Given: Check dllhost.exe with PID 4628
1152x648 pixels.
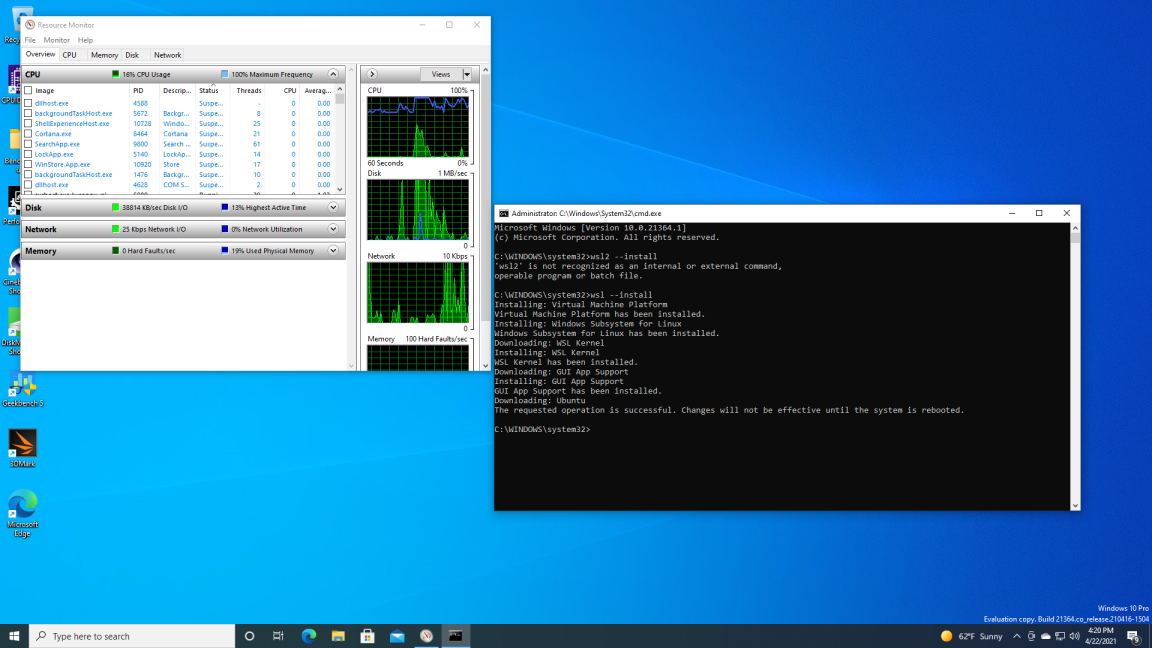Looking at the screenshot, I should 28,185.
